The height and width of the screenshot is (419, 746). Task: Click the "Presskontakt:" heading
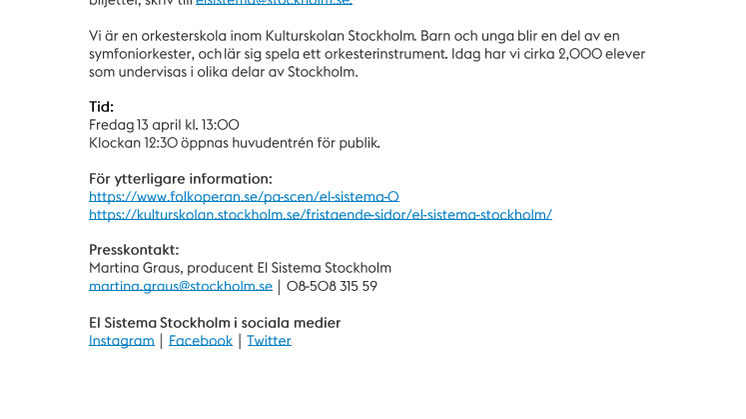pyautogui.click(x=134, y=250)
